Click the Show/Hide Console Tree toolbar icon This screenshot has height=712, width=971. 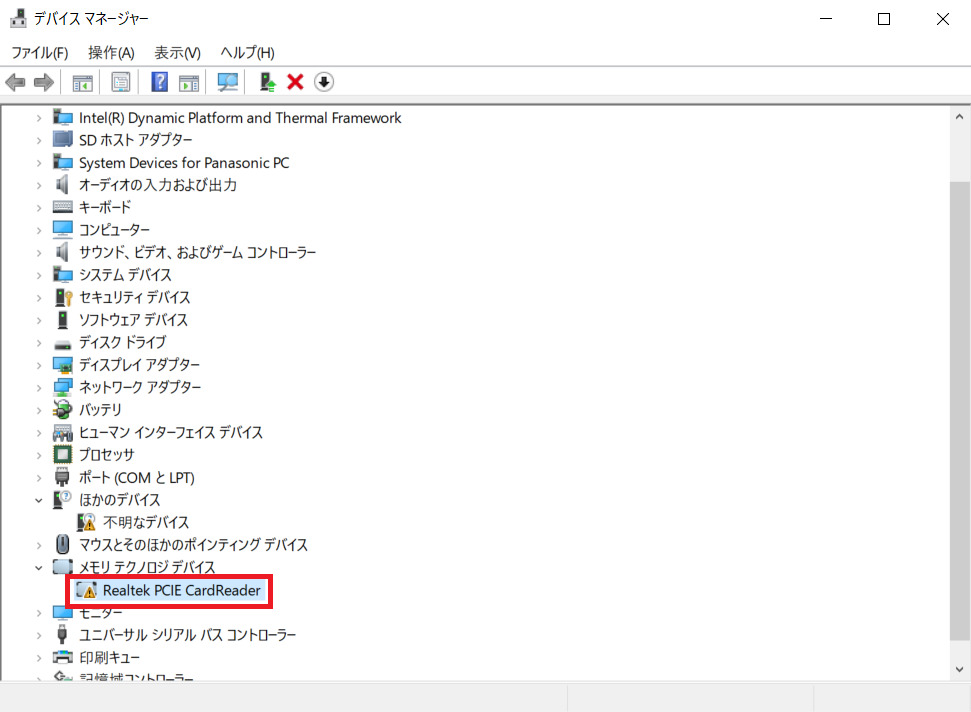[x=82, y=82]
